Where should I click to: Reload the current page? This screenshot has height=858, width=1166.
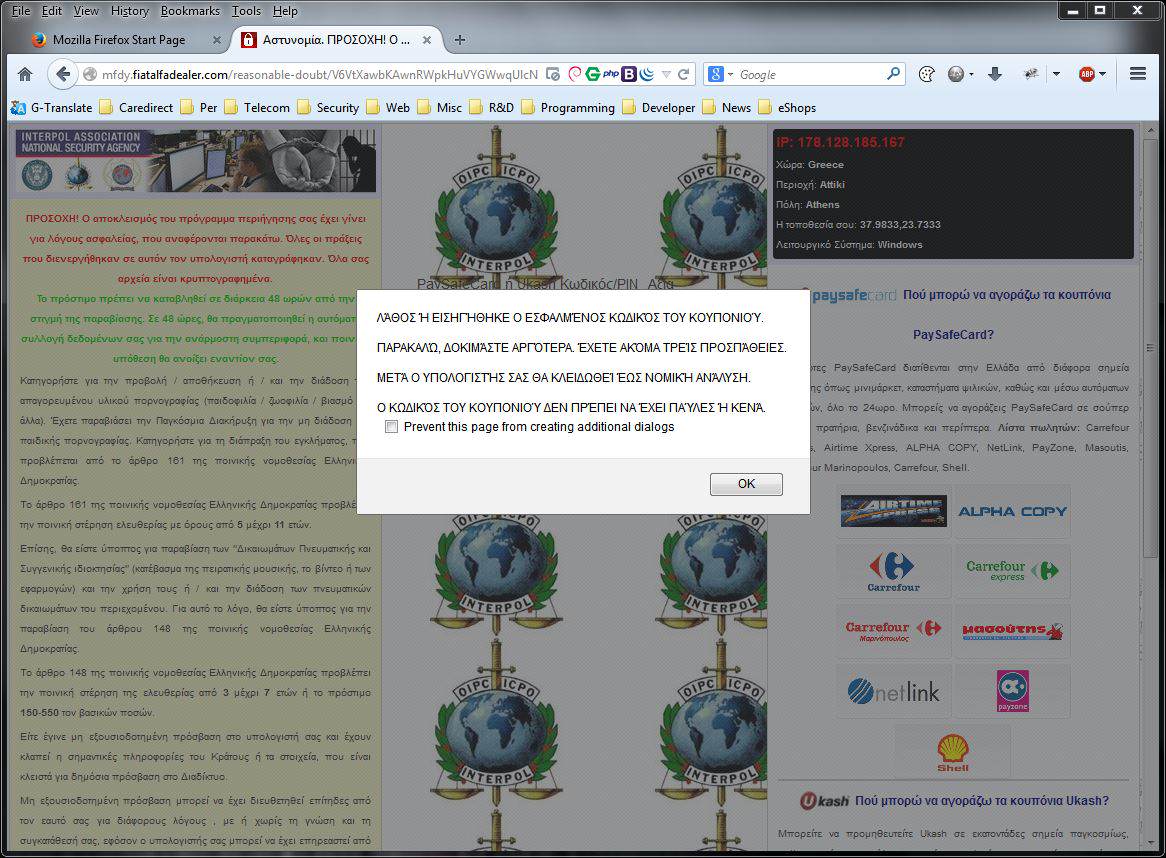[684, 74]
